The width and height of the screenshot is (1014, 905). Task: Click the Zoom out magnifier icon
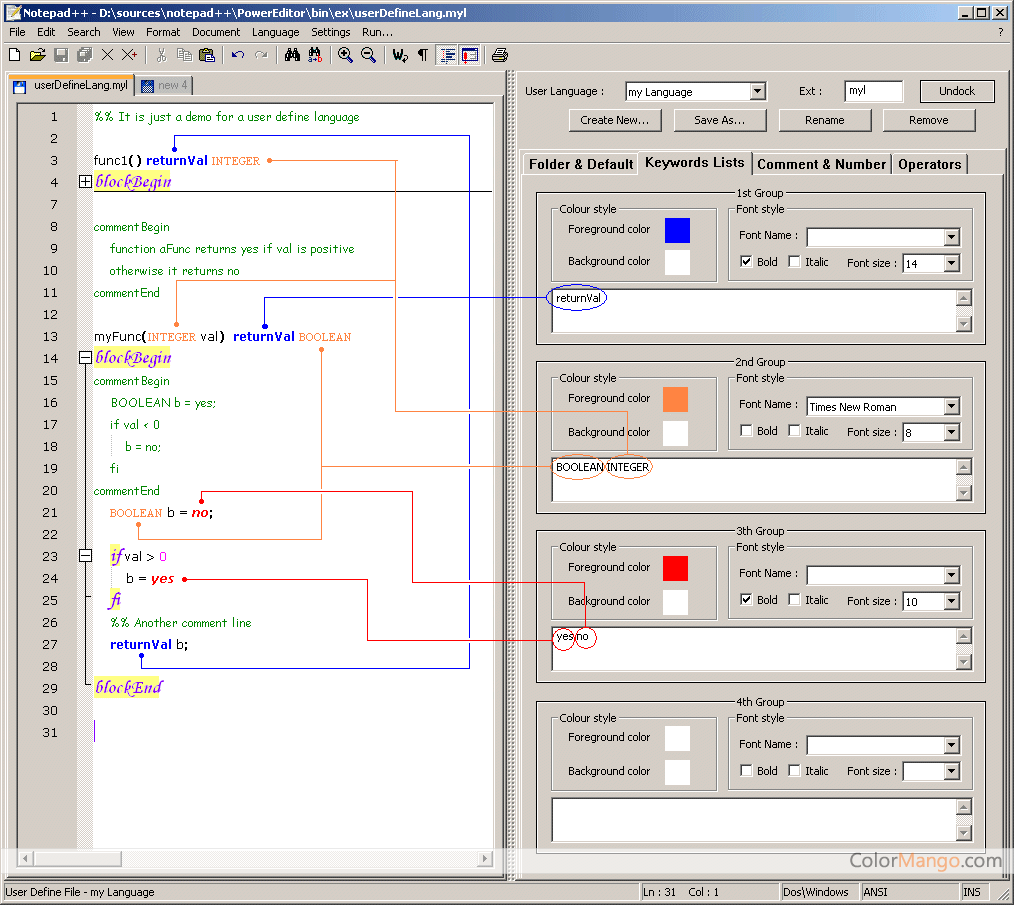[x=368, y=55]
